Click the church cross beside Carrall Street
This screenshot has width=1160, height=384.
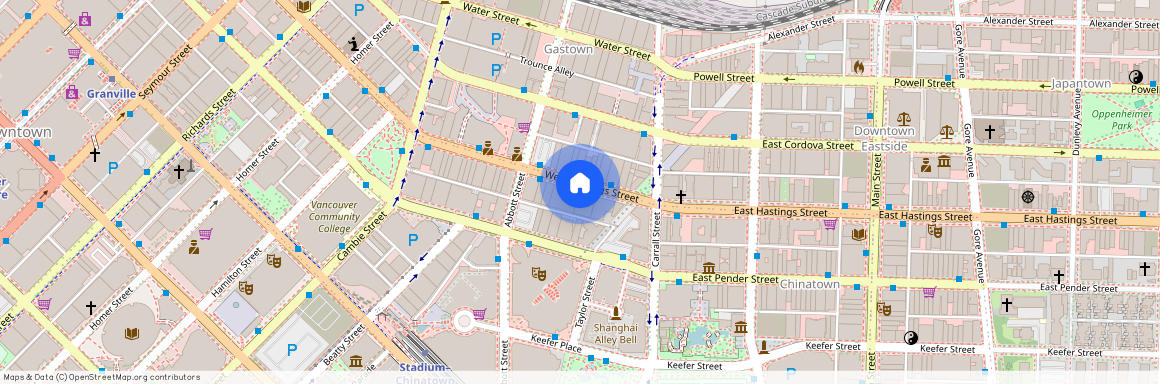pyautogui.click(x=681, y=196)
